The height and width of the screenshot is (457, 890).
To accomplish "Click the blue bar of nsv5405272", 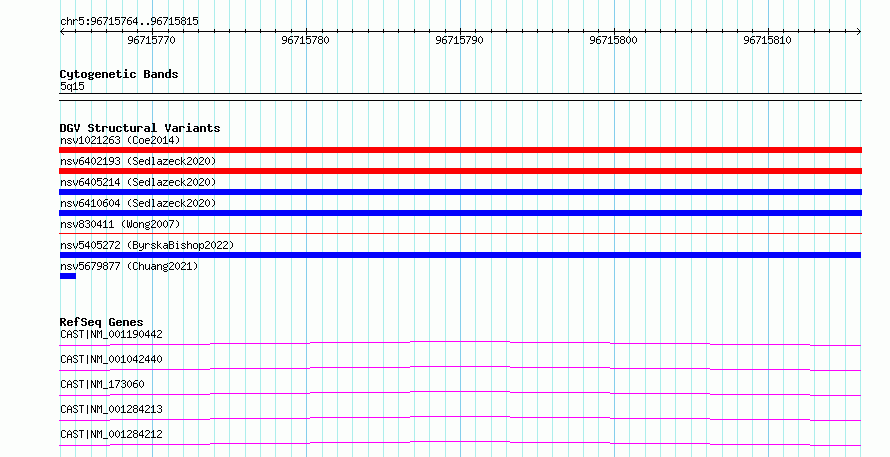I will click(x=460, y=255).
